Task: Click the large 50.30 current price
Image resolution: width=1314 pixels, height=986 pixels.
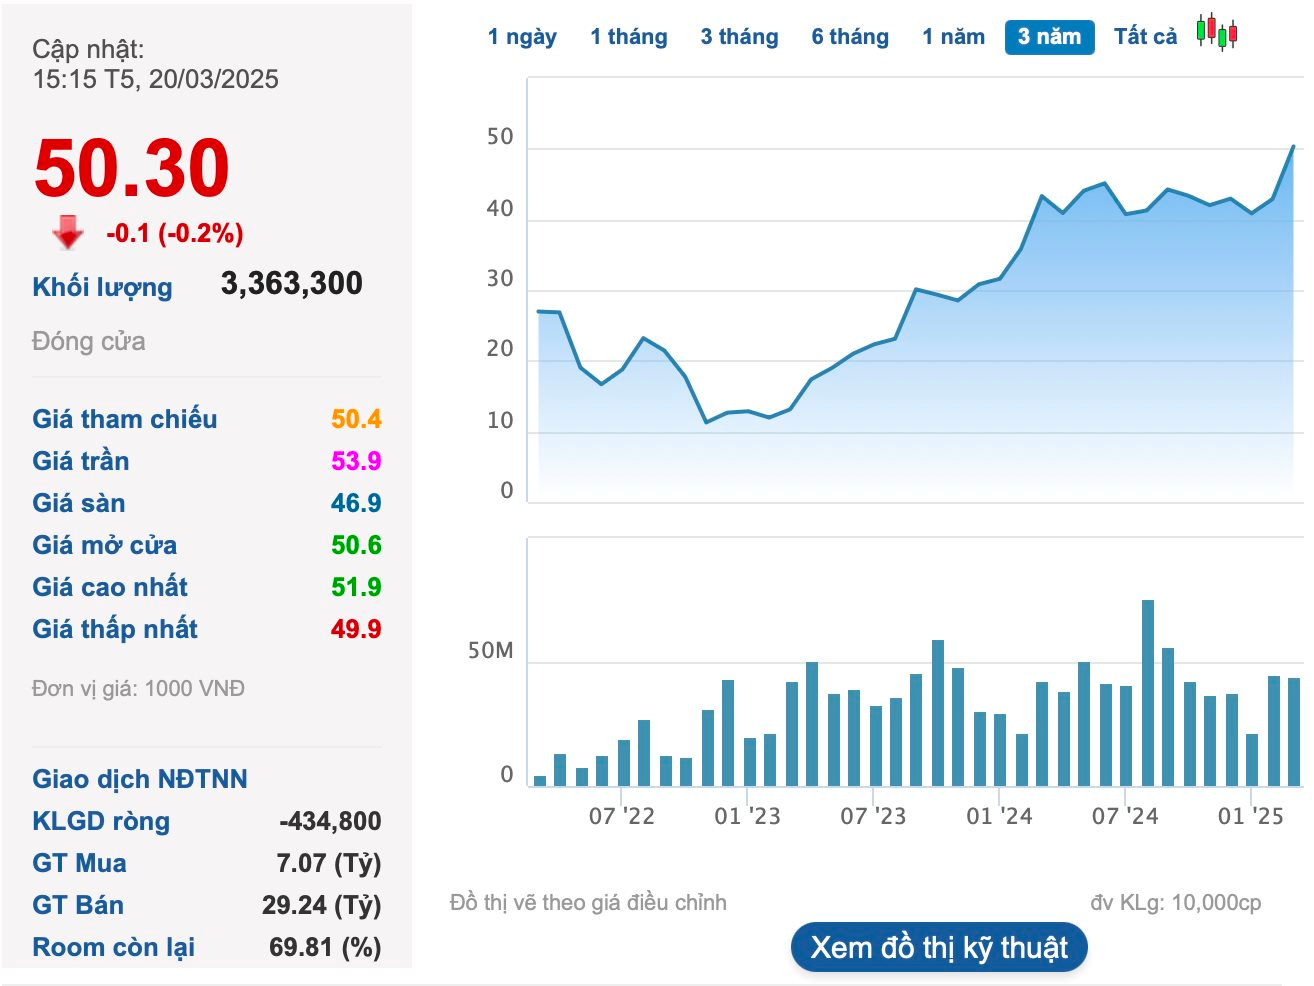Action: point(132,168)
